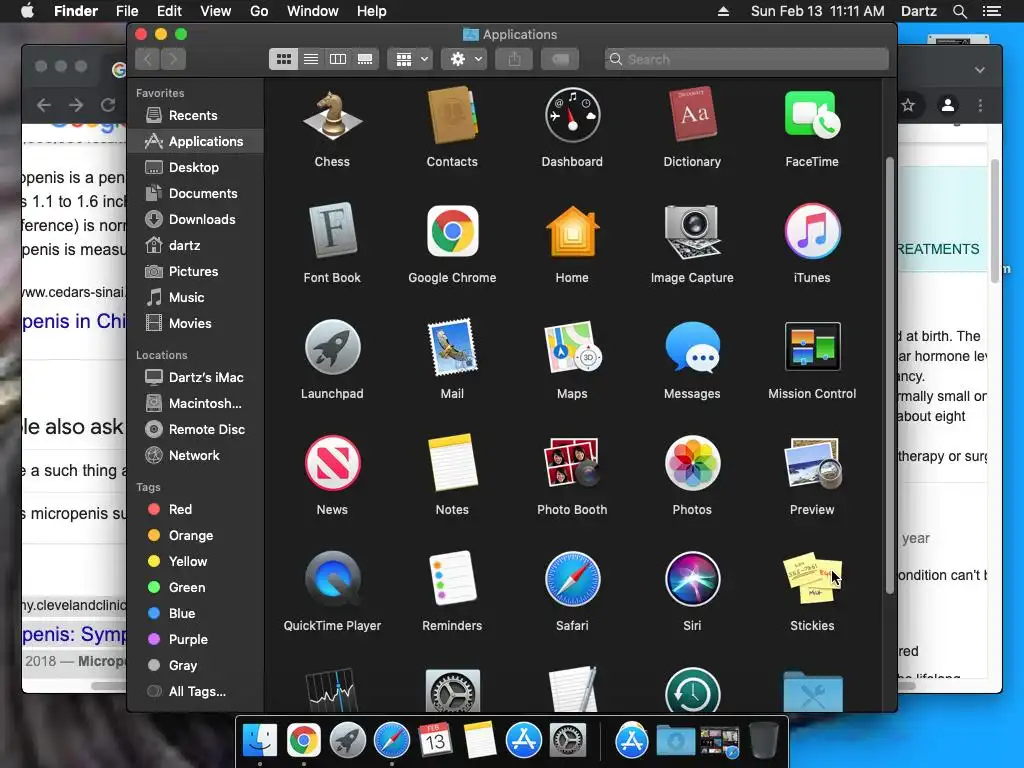The width and height of the screenshot is (1024, 768).
Task: Open the Reminders app icon
Action: tap(452, 579)
